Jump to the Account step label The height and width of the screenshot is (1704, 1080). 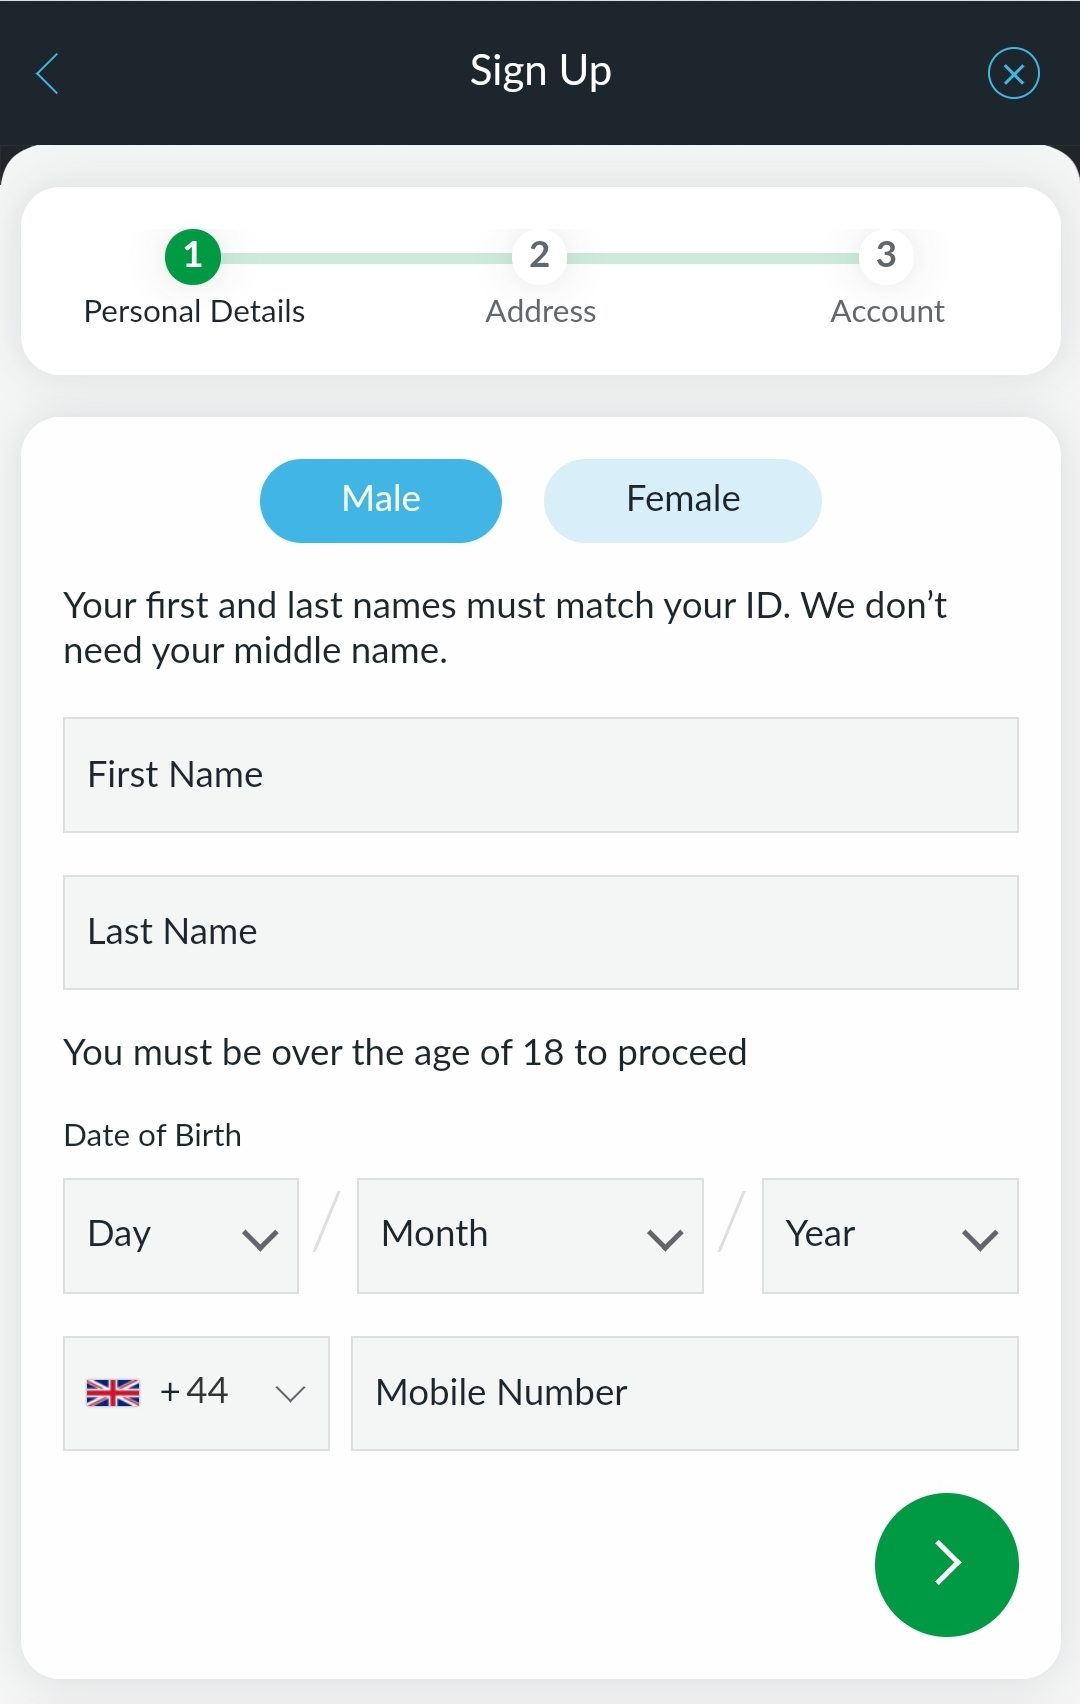click(887, 312)
